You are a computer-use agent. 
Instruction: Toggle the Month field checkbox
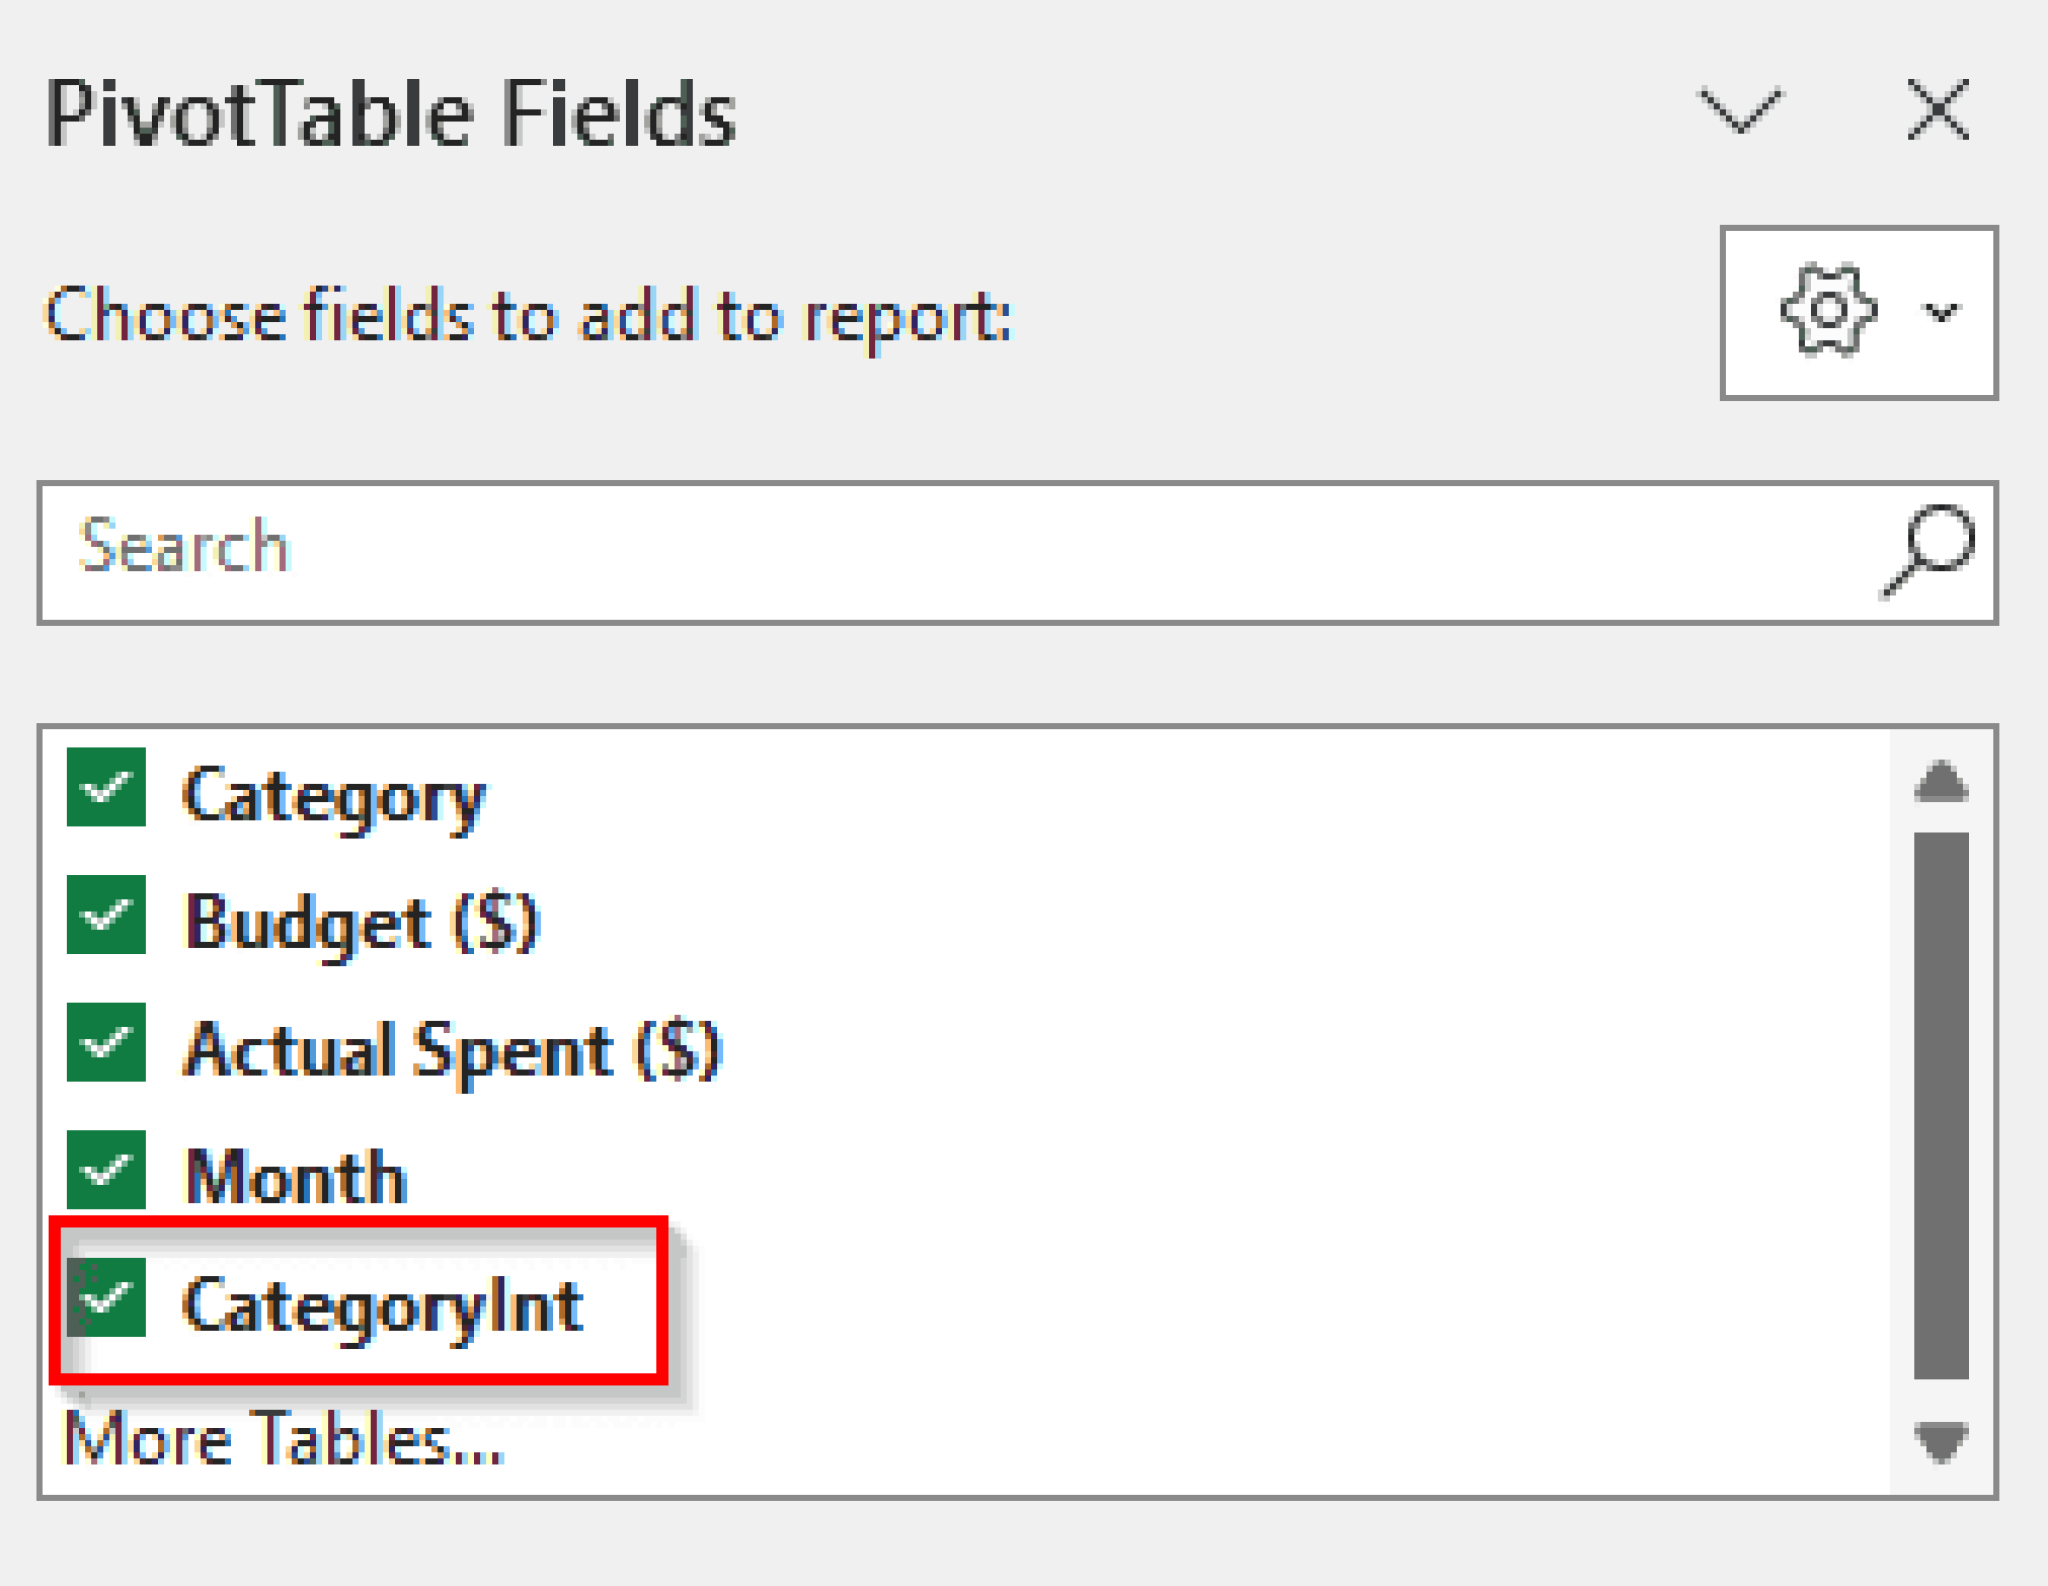click(x=106, y=1170)
